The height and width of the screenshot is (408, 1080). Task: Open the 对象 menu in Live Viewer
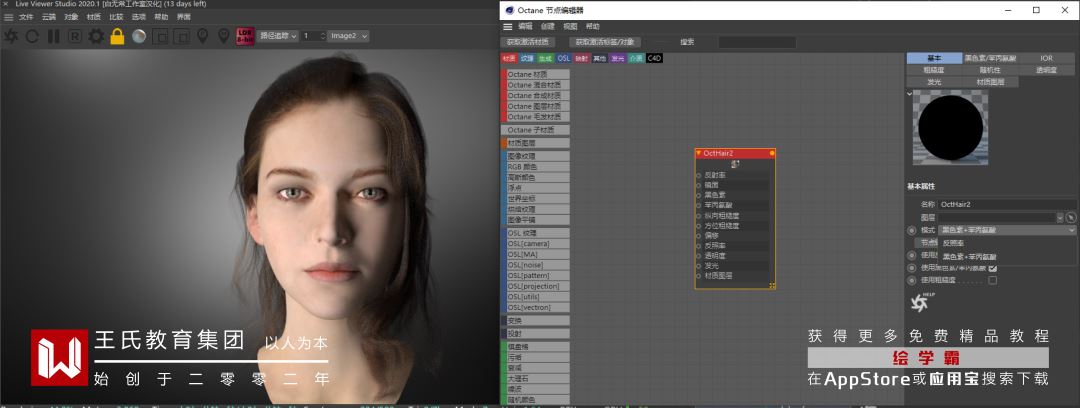tap(71, 17)
